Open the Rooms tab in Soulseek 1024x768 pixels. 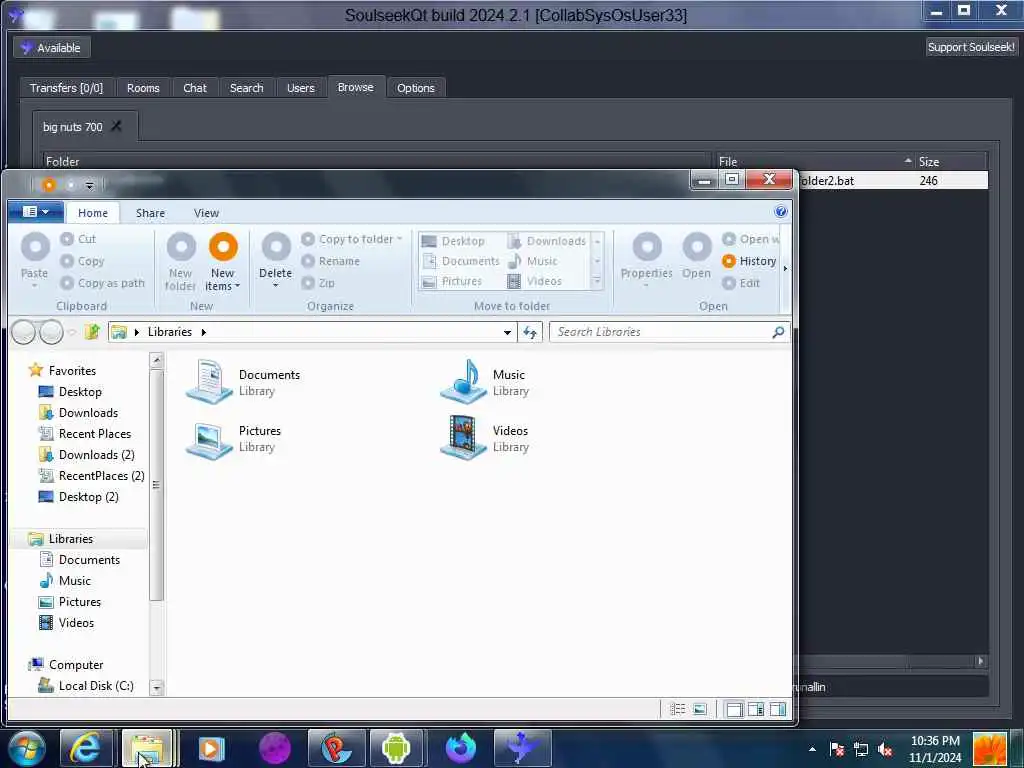click(143, 88)
